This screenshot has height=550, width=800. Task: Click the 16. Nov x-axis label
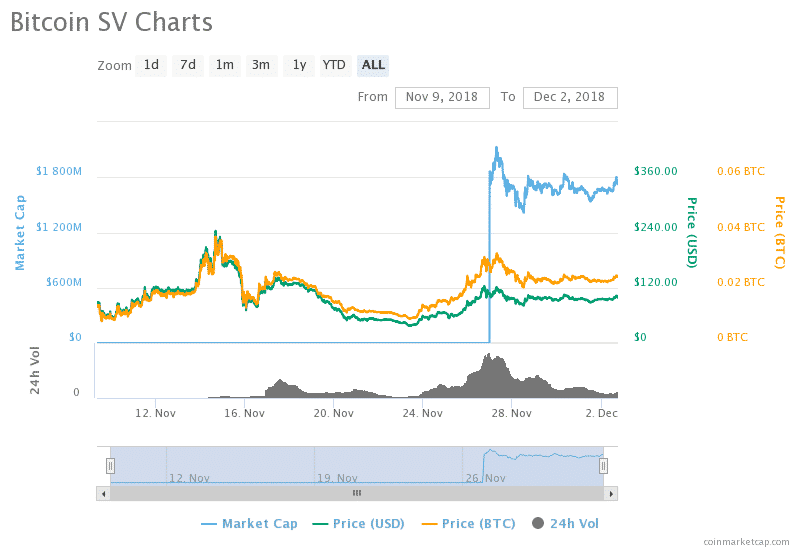(244, 413)
